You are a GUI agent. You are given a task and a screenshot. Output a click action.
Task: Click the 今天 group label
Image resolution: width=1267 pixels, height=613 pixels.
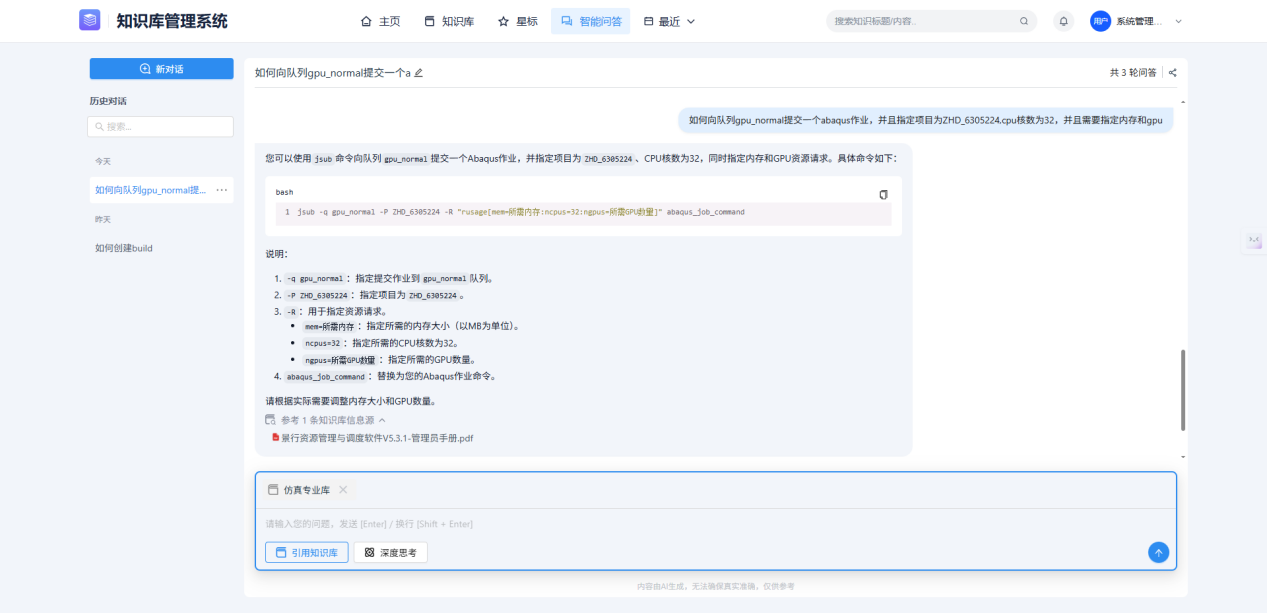point(103,161)
